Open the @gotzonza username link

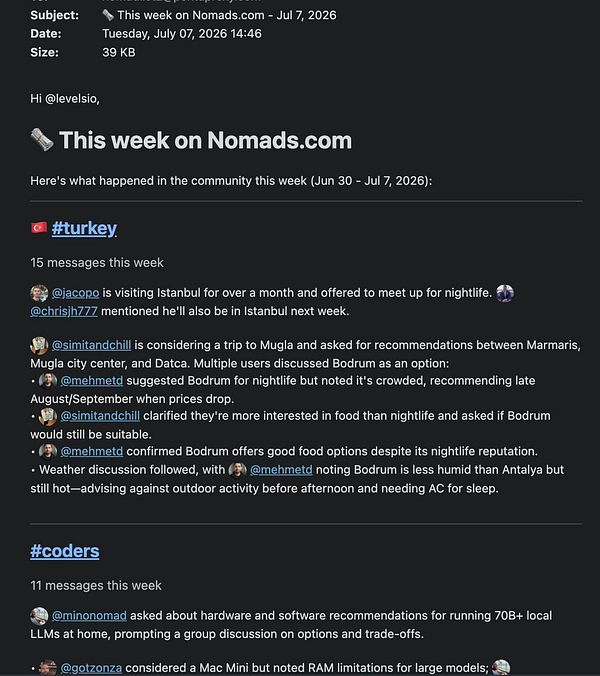tap(91, 668)
